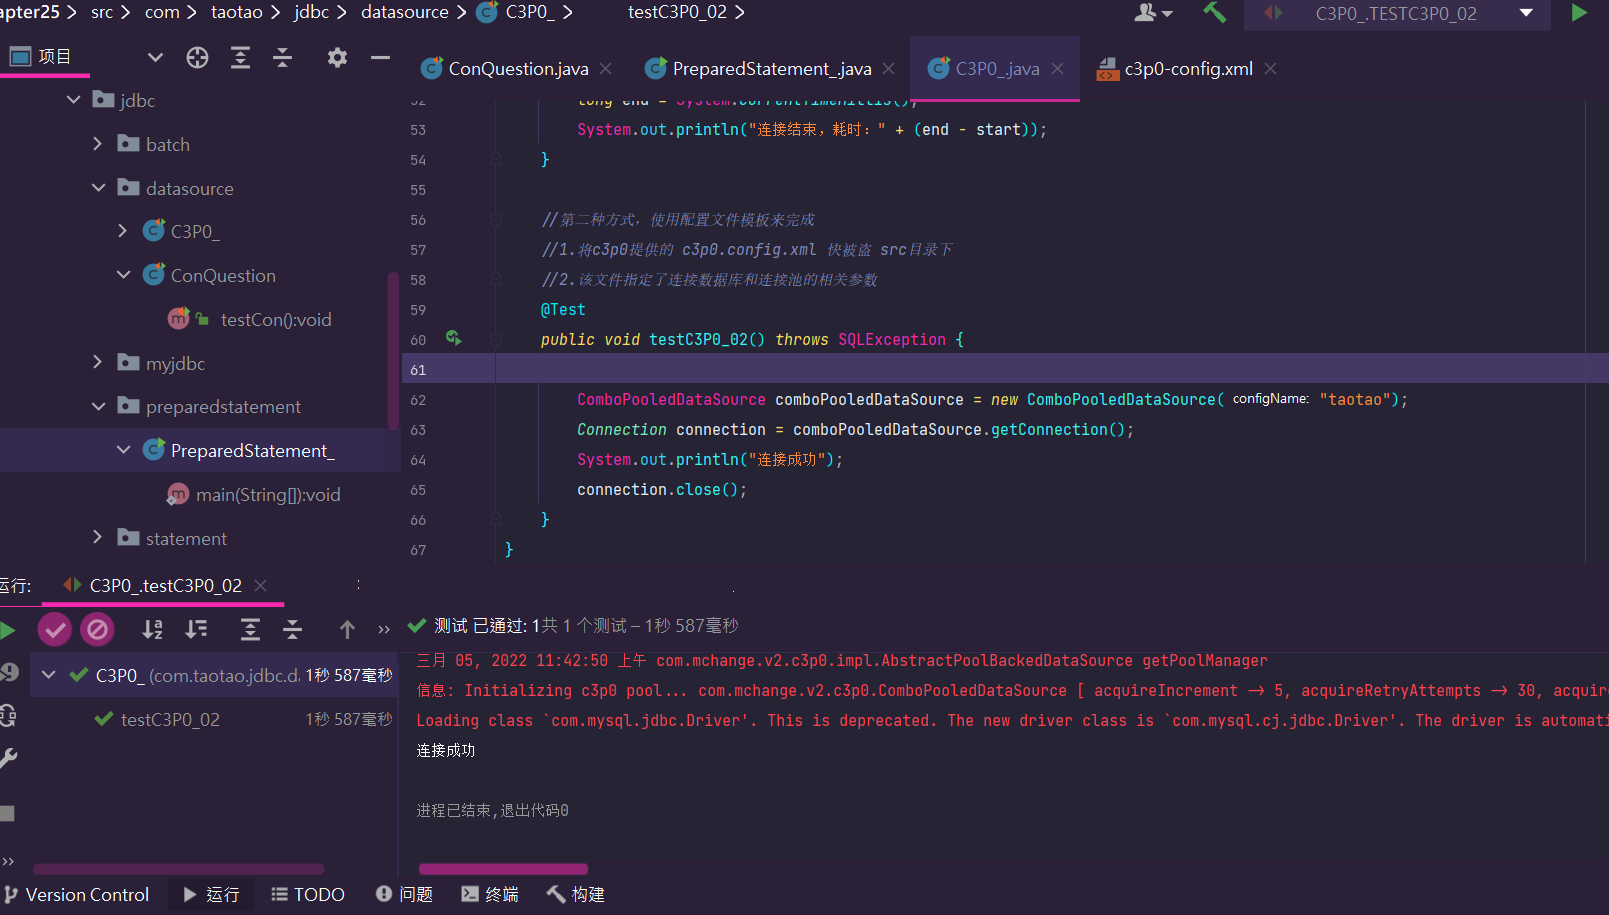
Task: Open the project view dropdown arrow
Action: 155,58
